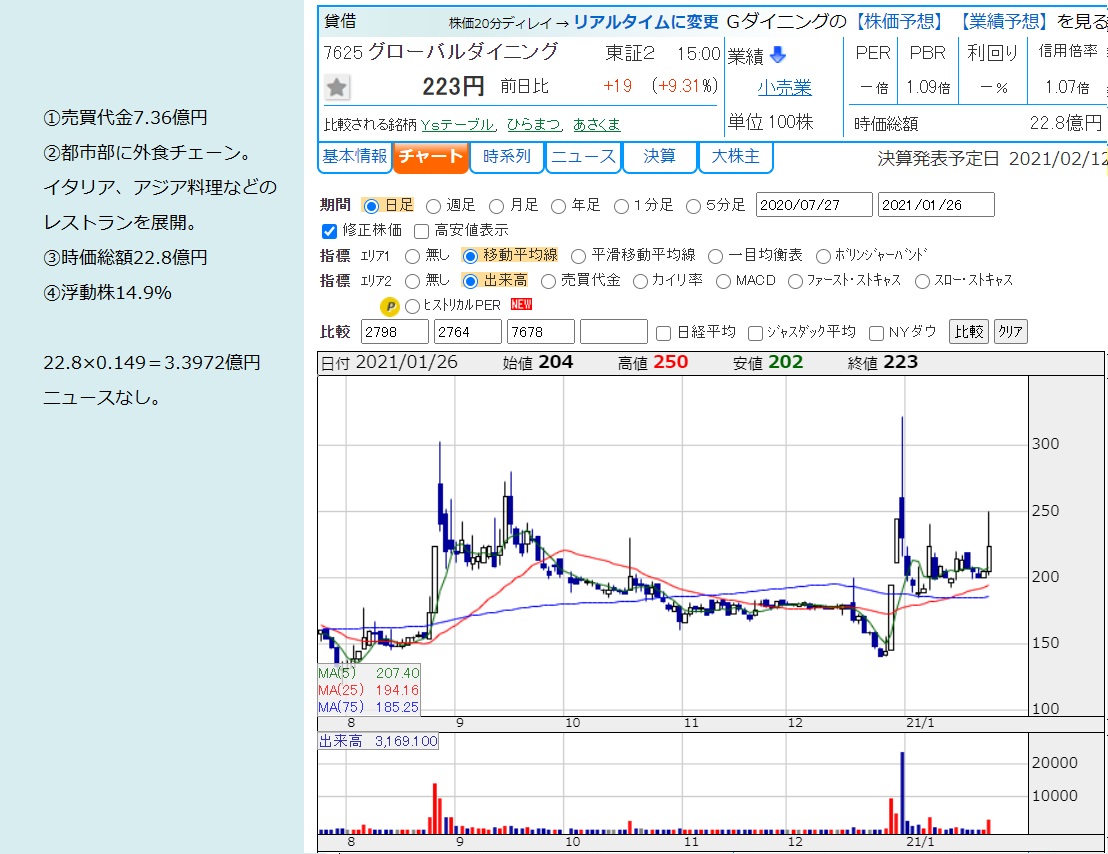1108x854 pixels.
Task: Open the 小売業 sector link
Action: [784, 88]
